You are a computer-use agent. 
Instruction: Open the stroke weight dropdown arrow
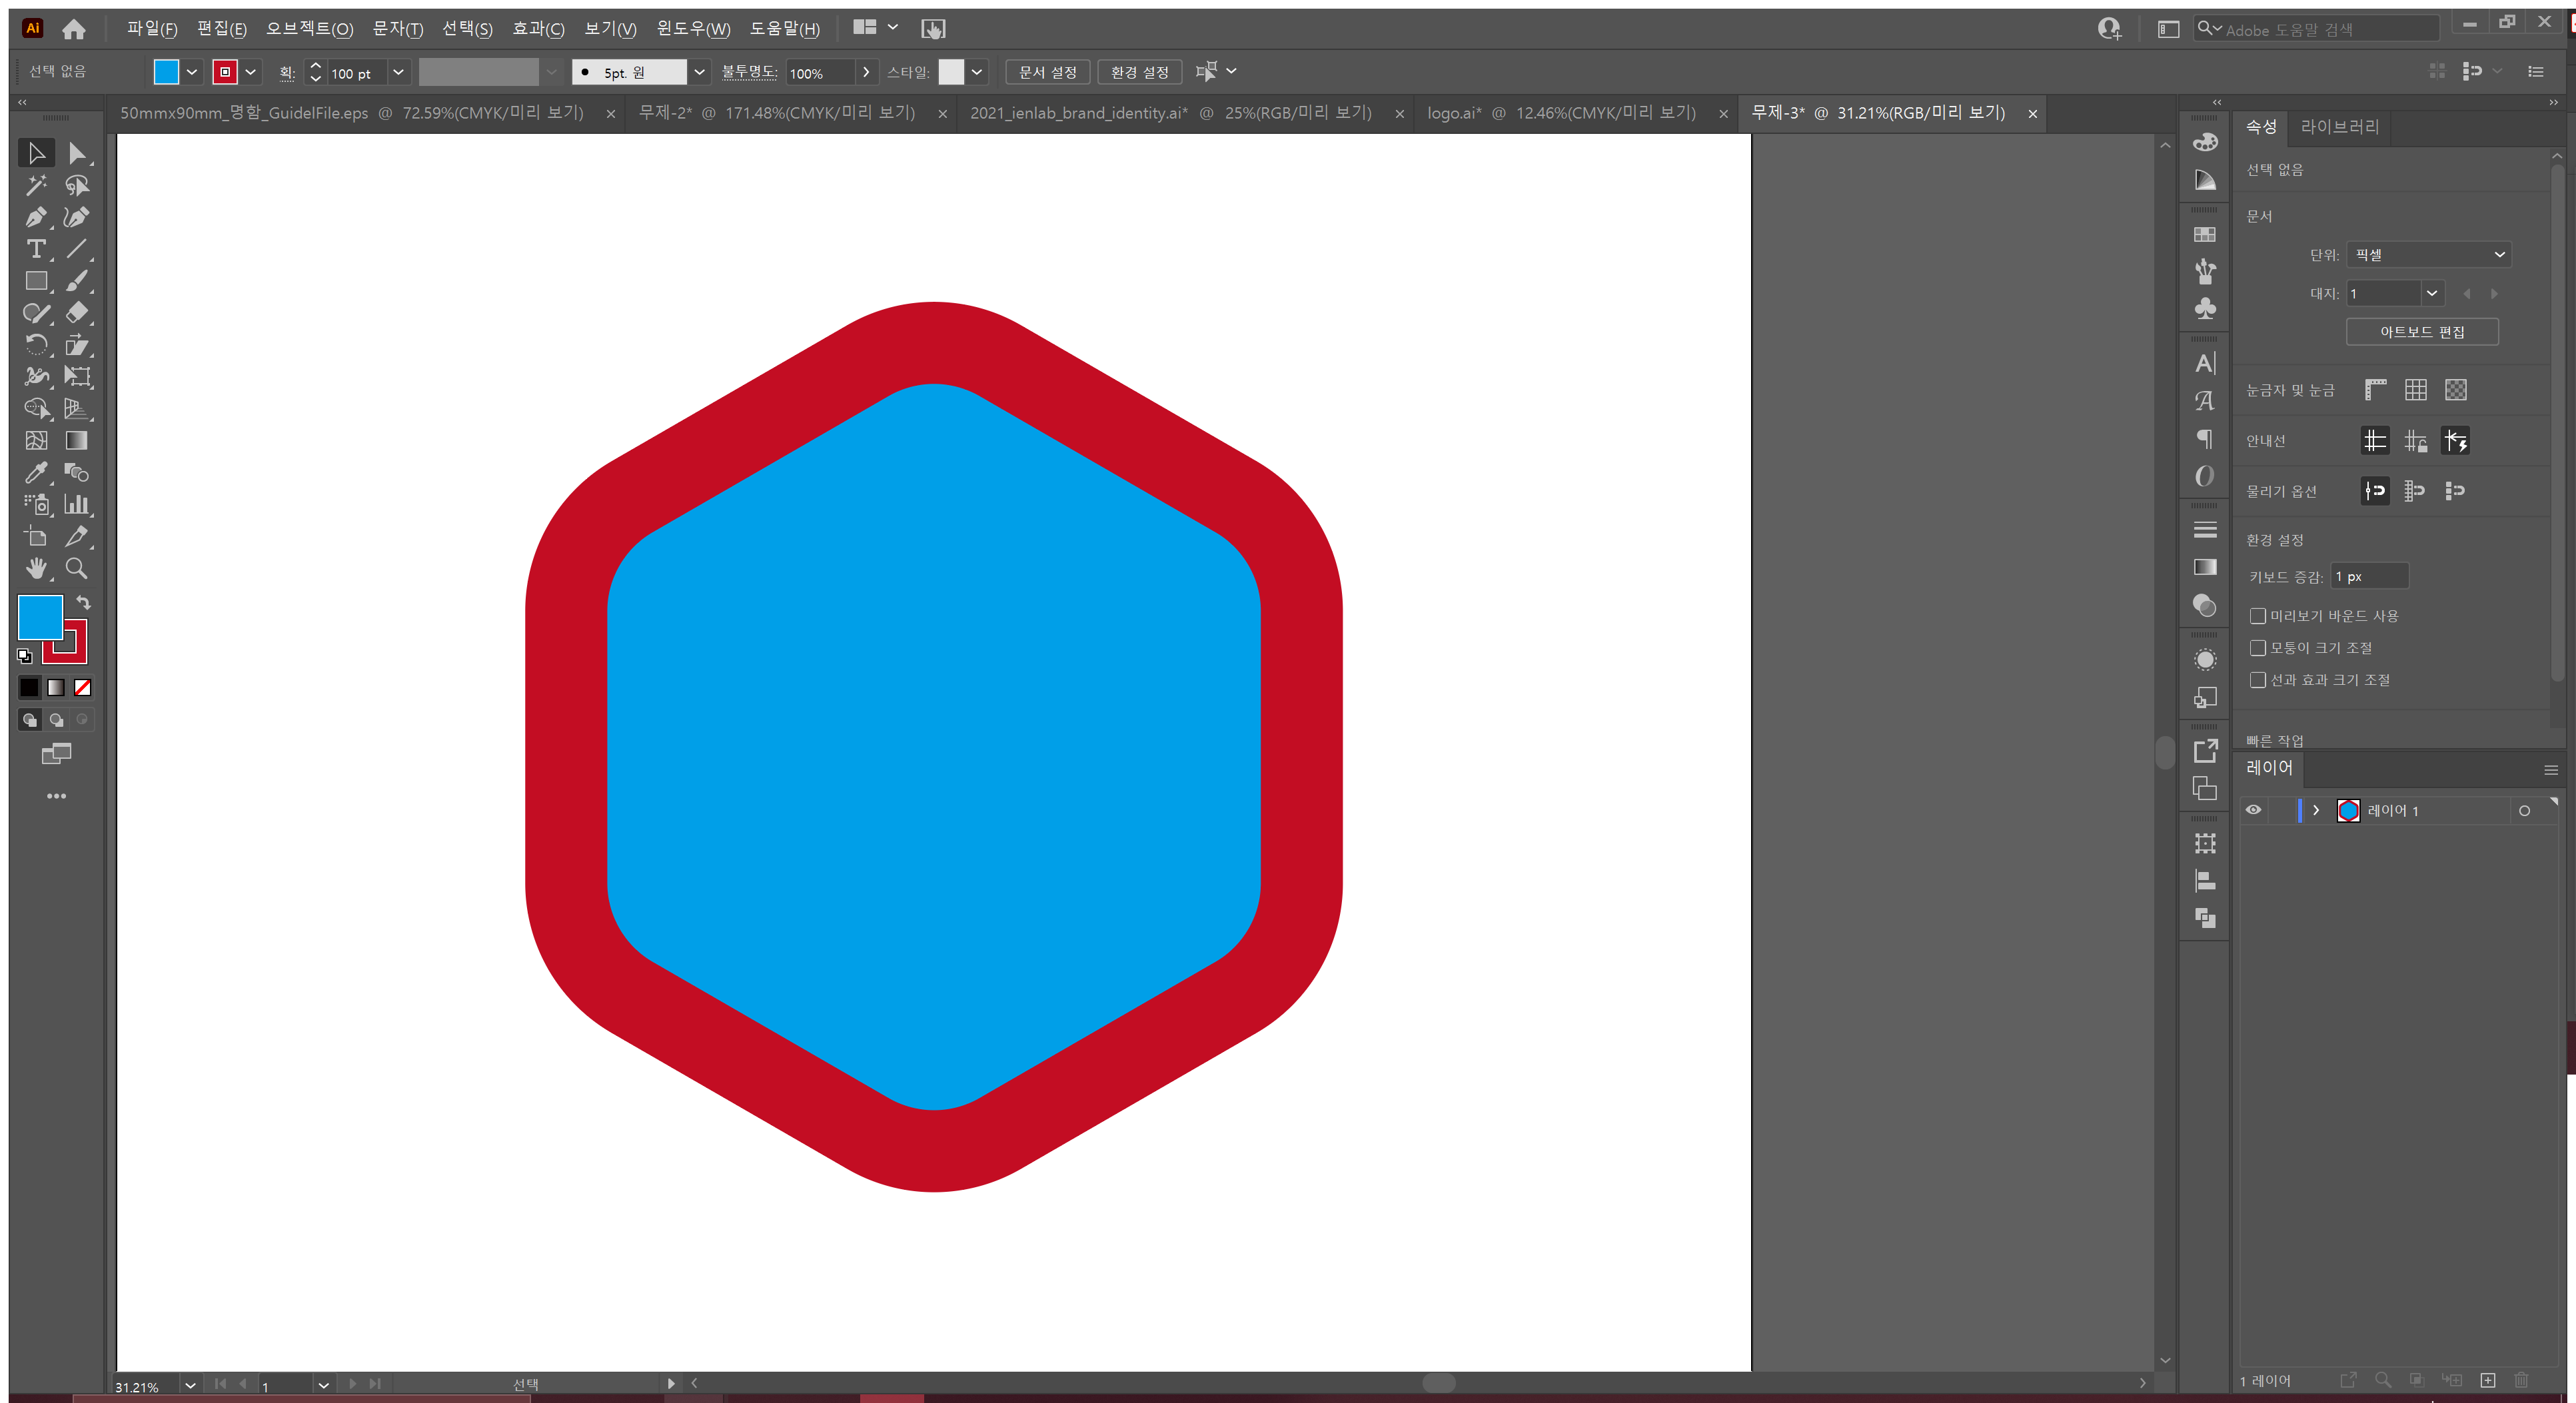click(398, 72)
